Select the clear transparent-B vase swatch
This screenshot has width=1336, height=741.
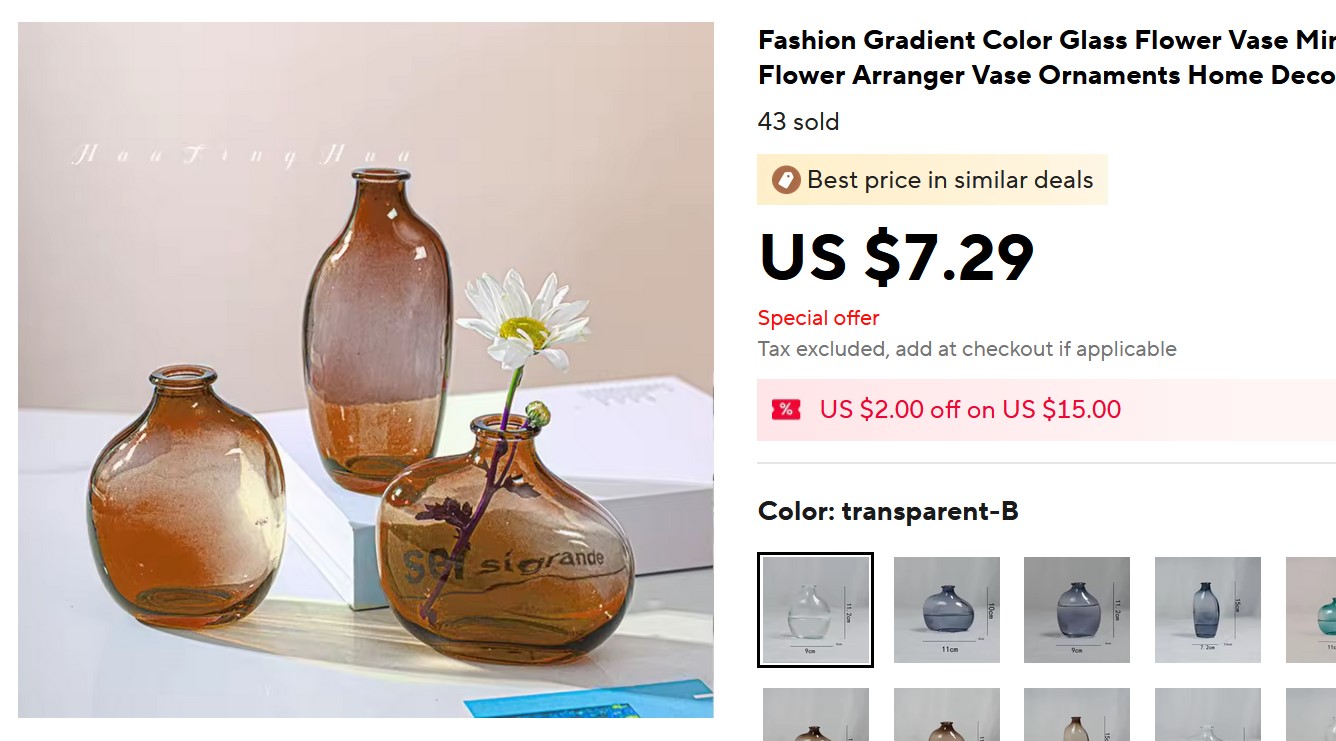pos(815,610)
